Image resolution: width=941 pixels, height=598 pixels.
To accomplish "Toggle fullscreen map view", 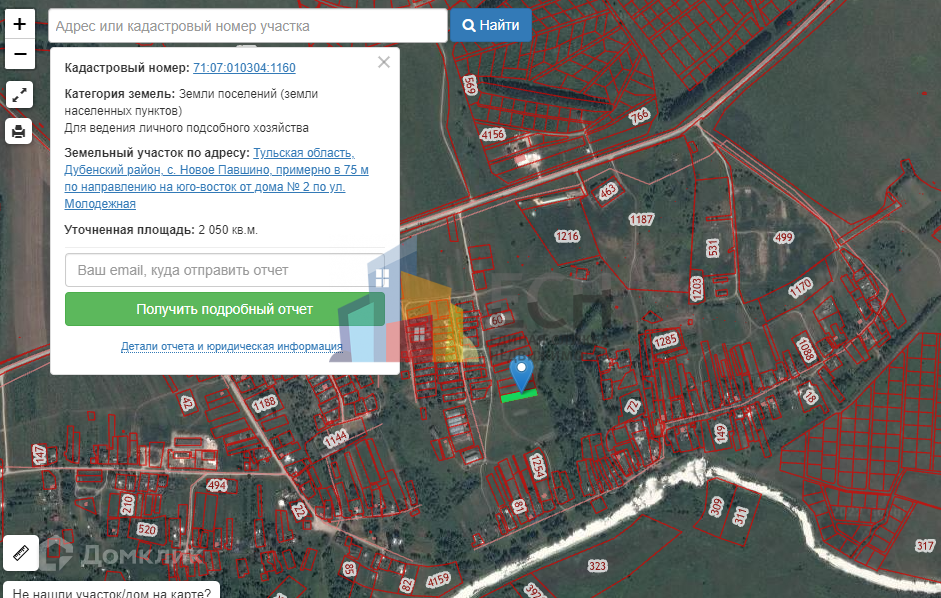I will (x=20, y=95).
